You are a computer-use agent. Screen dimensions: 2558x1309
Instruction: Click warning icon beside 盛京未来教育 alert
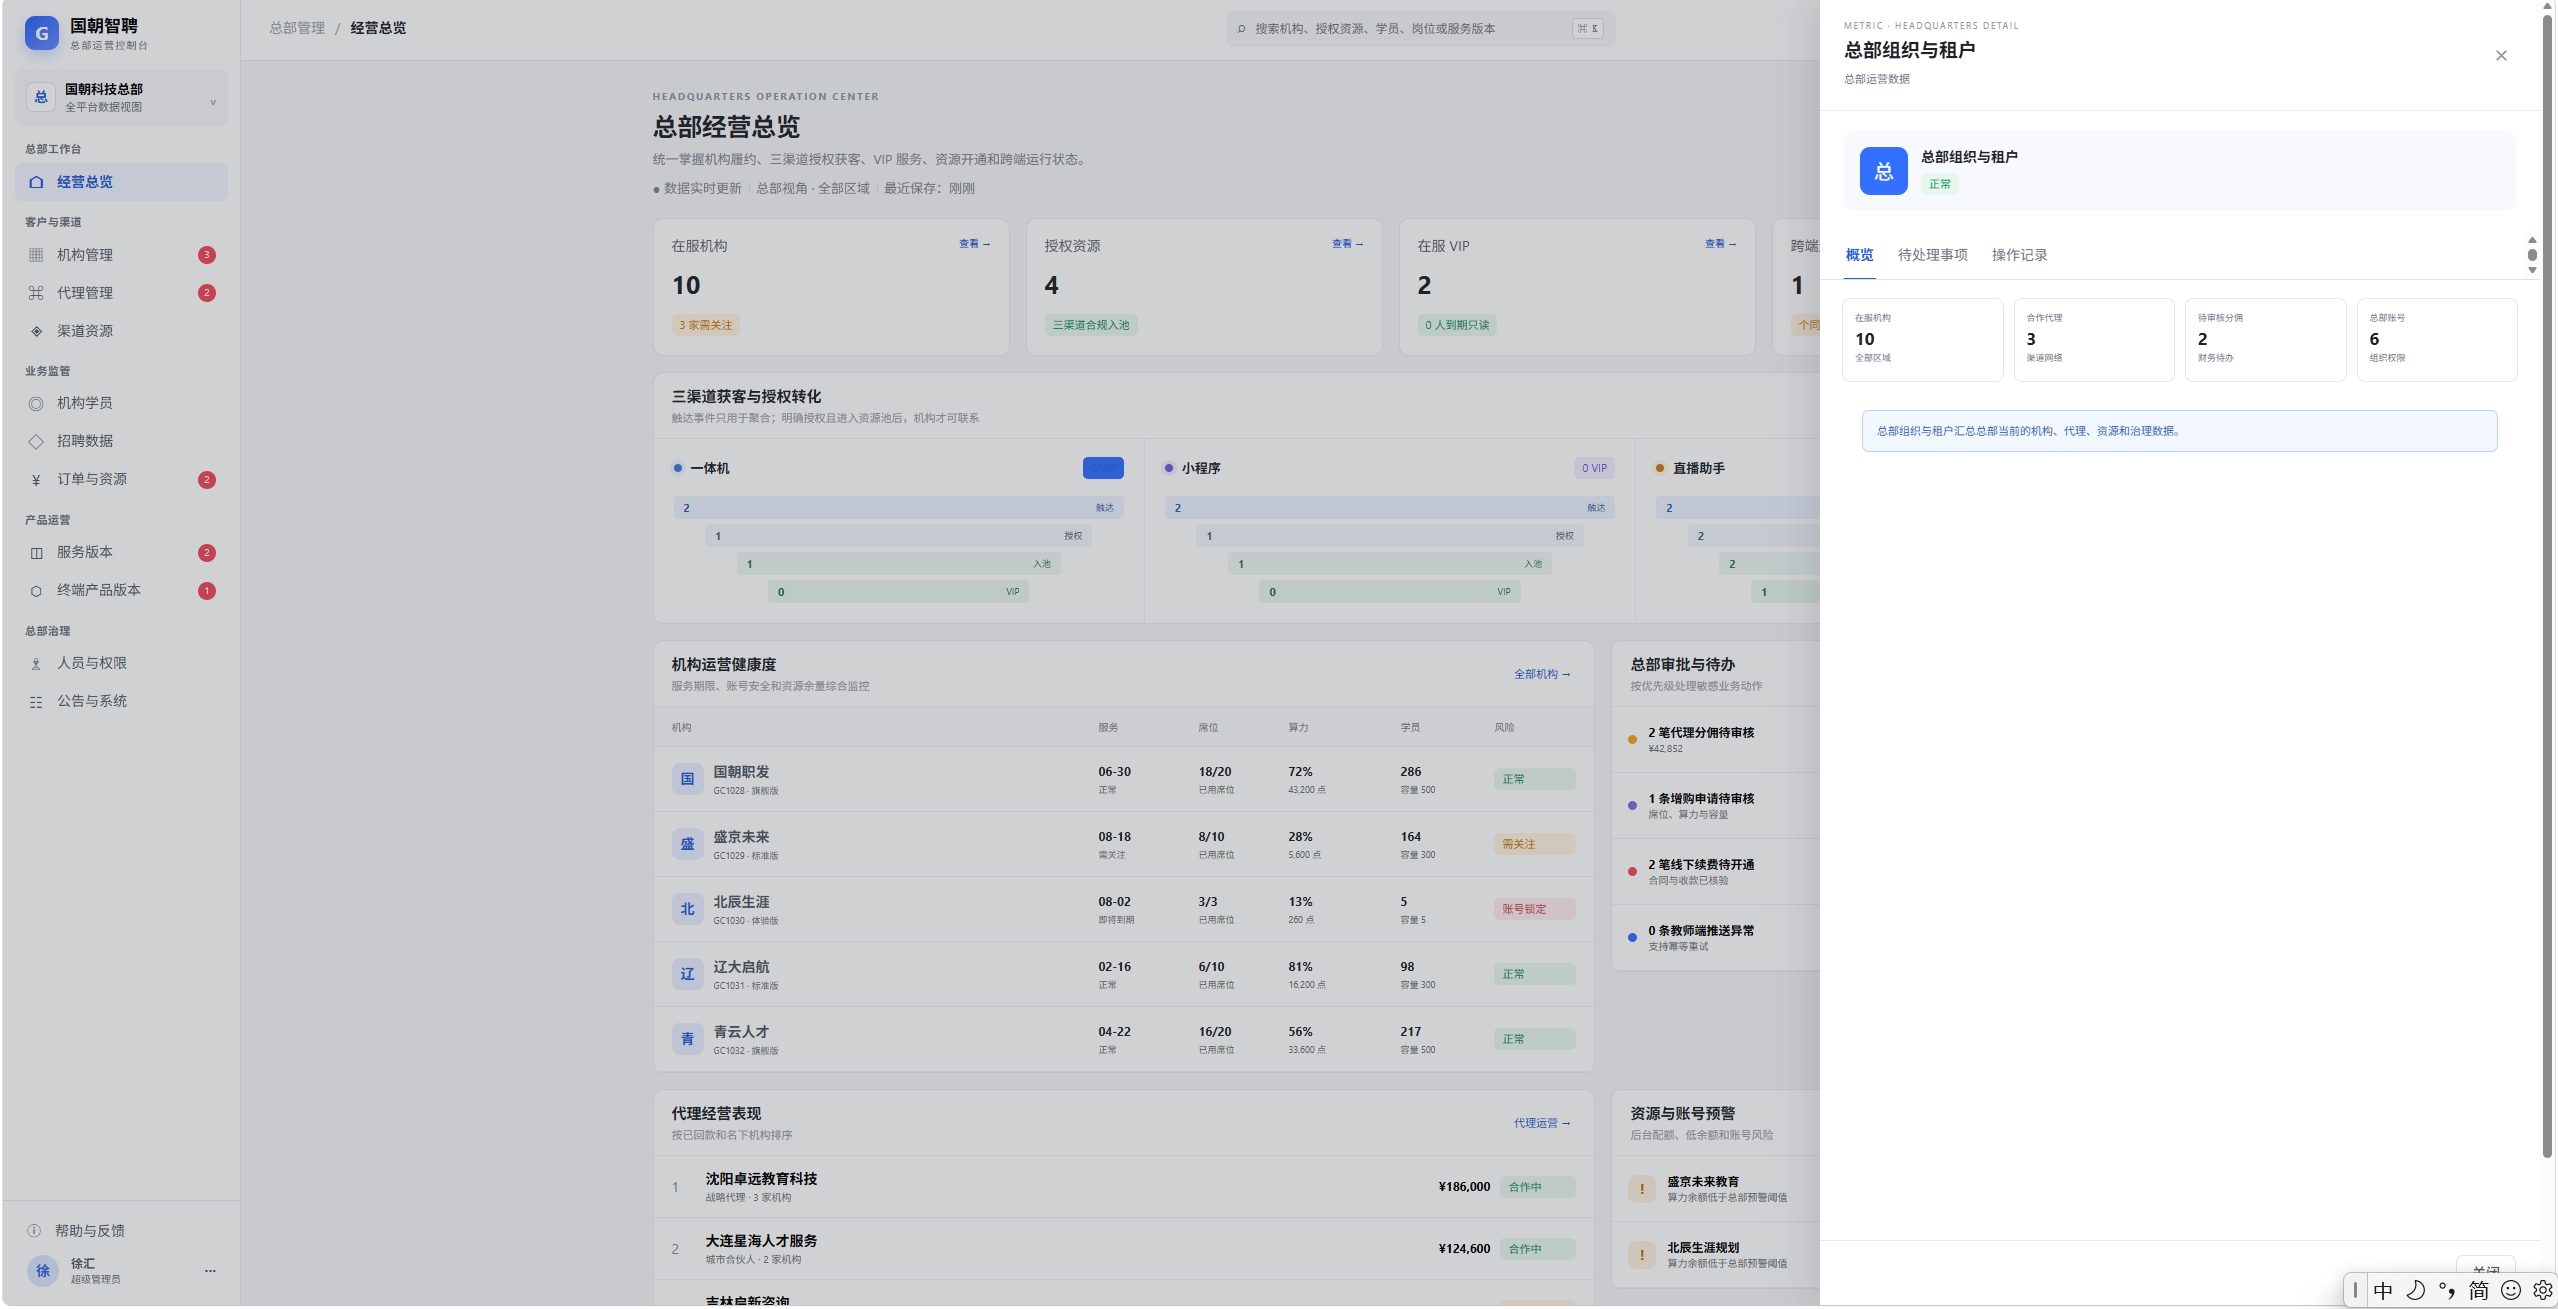coord(1641,1189)
